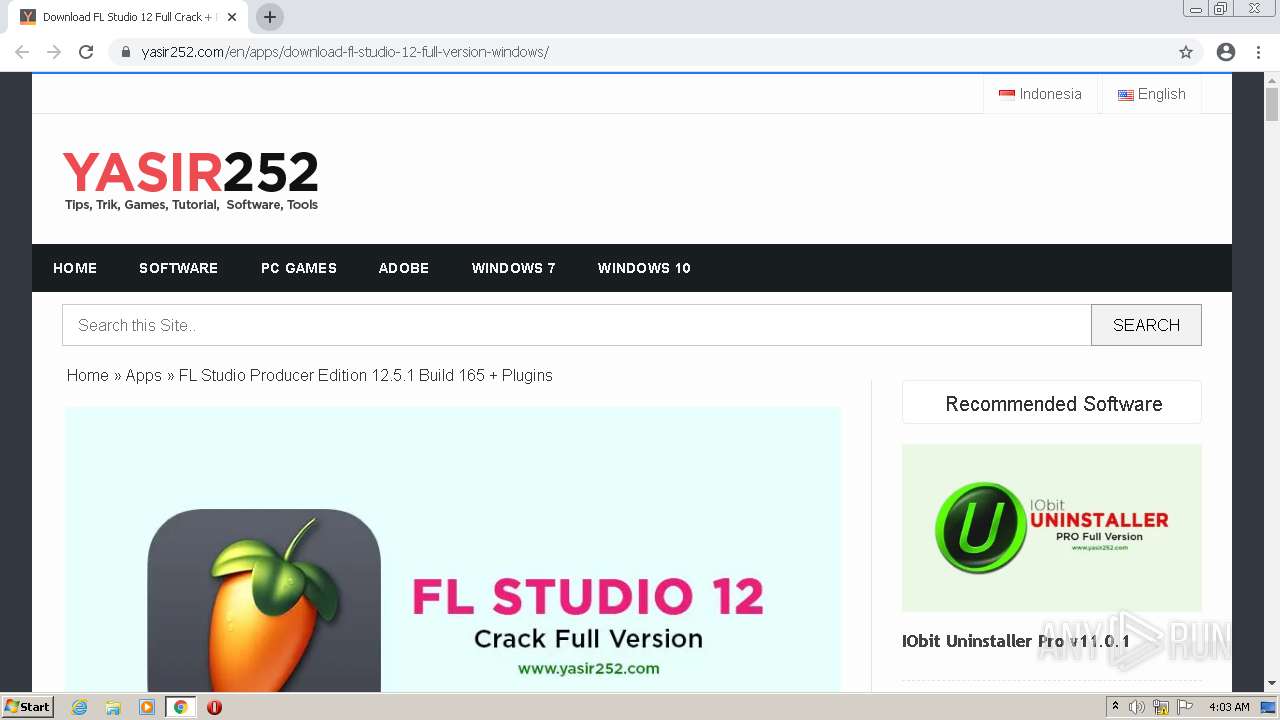
Task: Switch site language to Indonesia
Action: click(1041, 94)
